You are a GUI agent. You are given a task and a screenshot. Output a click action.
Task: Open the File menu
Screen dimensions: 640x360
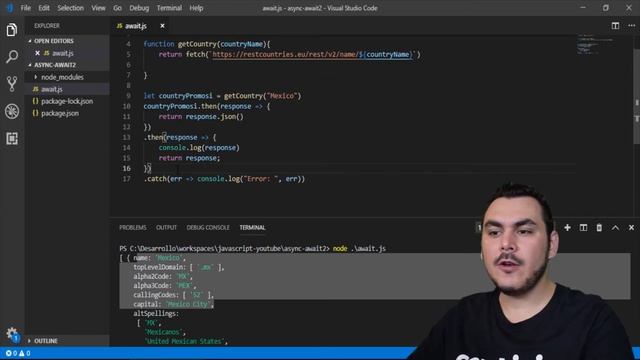(x=26, y=8)
